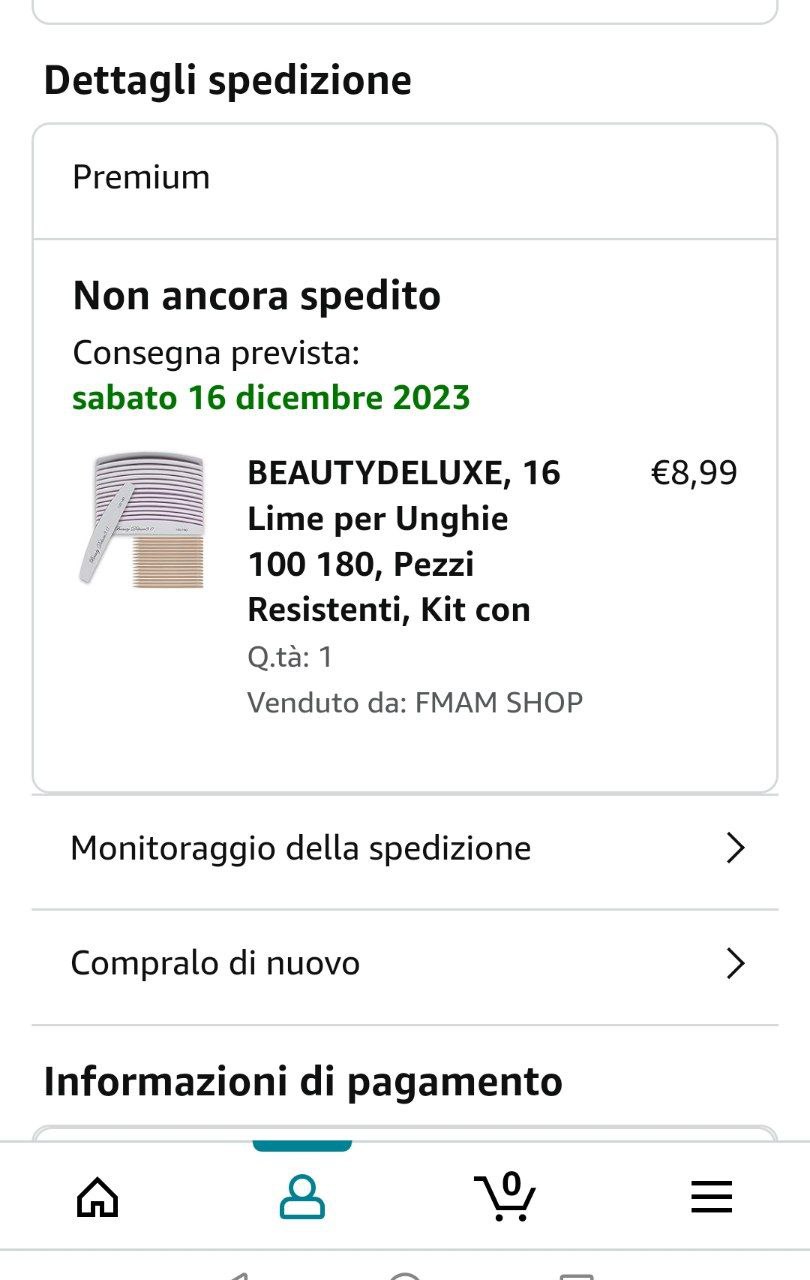
Task: Tap the Home icon in bottom navigation
Action: pyautogui.click(x=97, y=1196)
